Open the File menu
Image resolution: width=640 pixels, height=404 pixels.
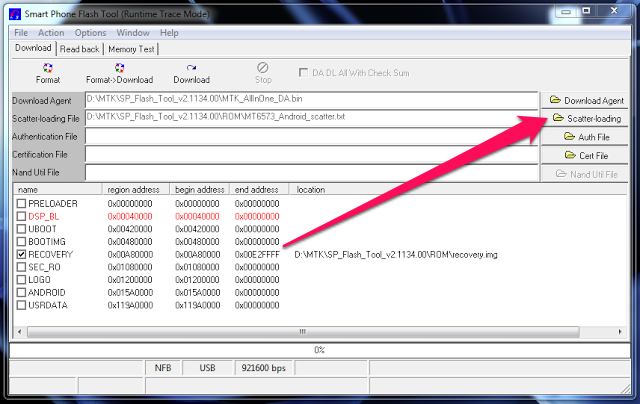tap(21, 33)
